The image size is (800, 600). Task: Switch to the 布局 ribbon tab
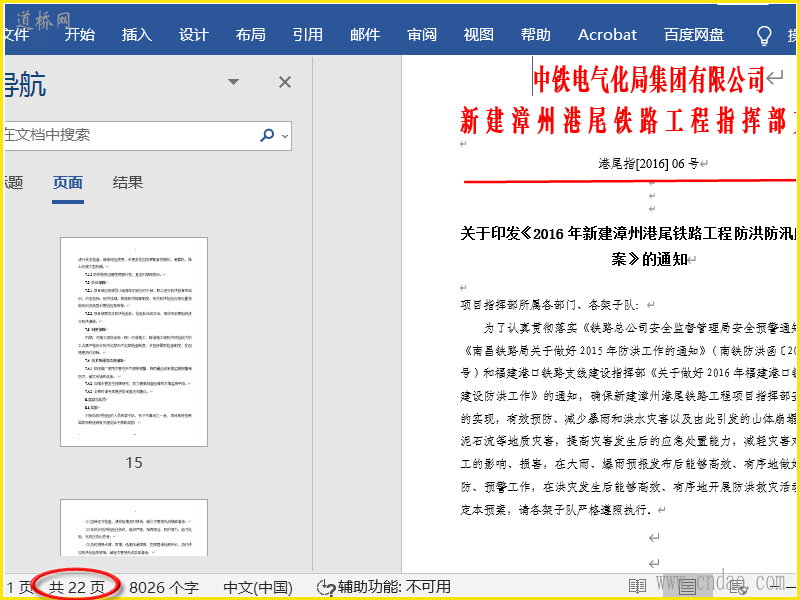(x=251, y=35)
